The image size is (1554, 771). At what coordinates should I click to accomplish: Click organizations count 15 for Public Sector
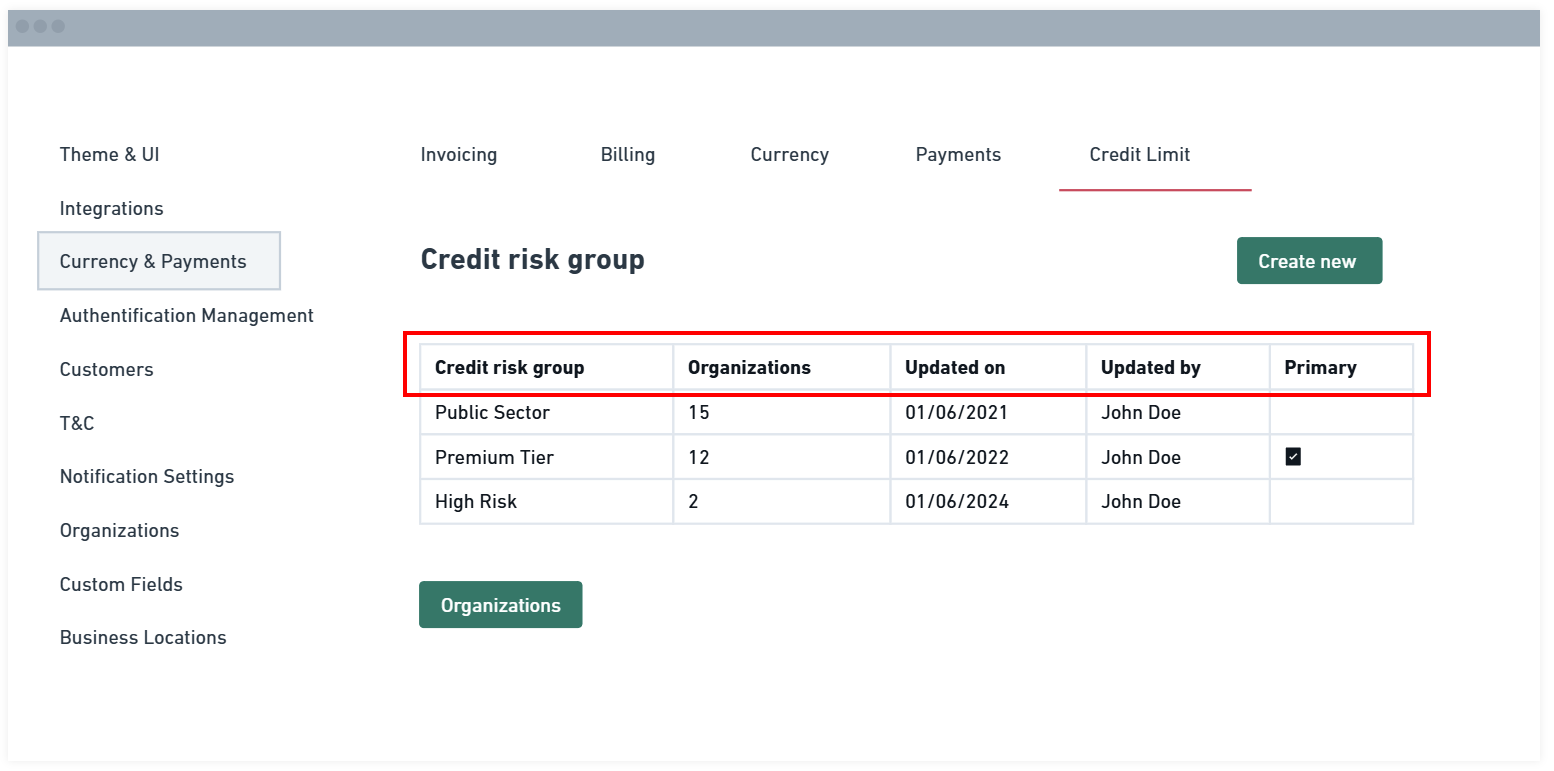point(698,412)
